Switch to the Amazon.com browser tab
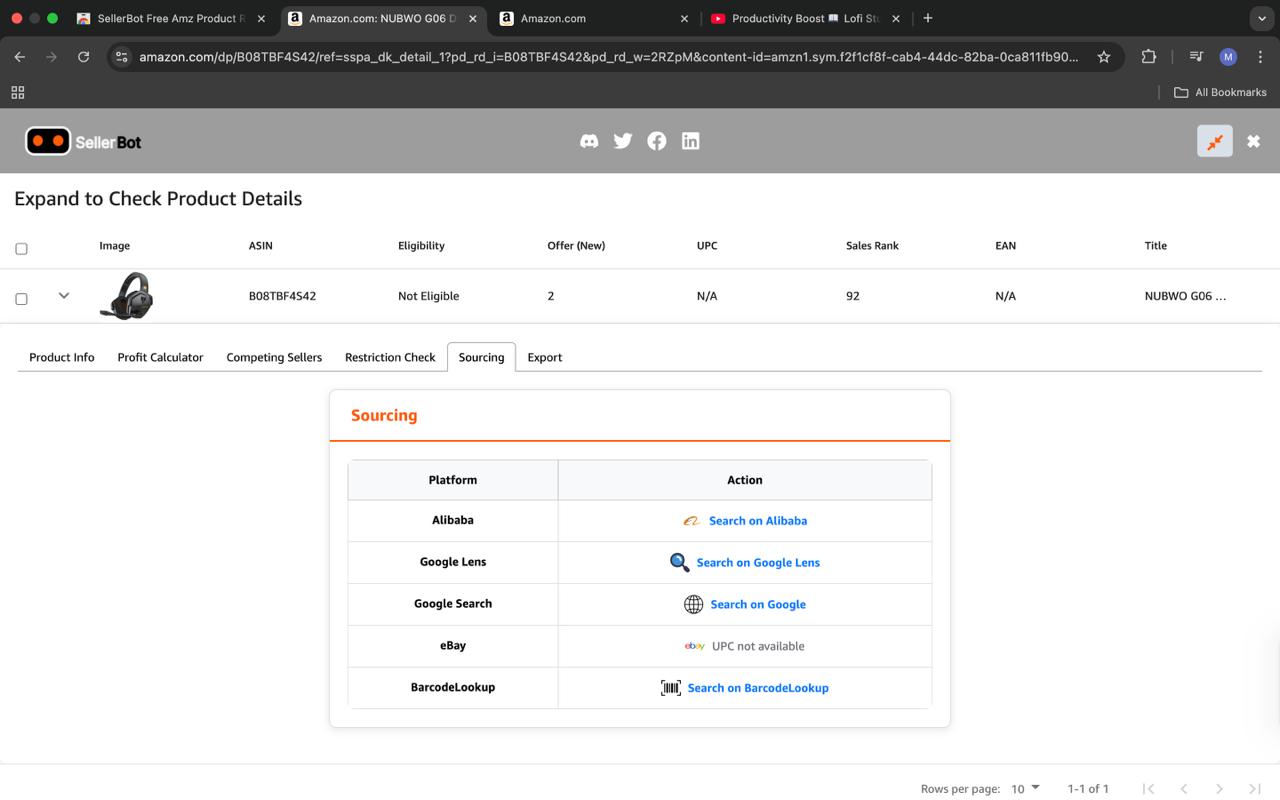 coord(594,18)
